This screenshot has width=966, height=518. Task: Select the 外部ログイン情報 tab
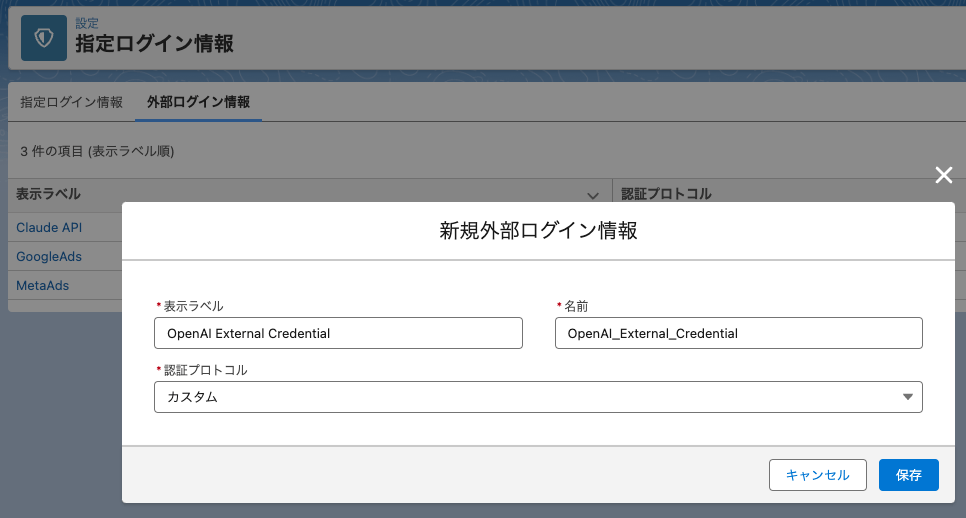pyautogui.click(x=198, y=102)
